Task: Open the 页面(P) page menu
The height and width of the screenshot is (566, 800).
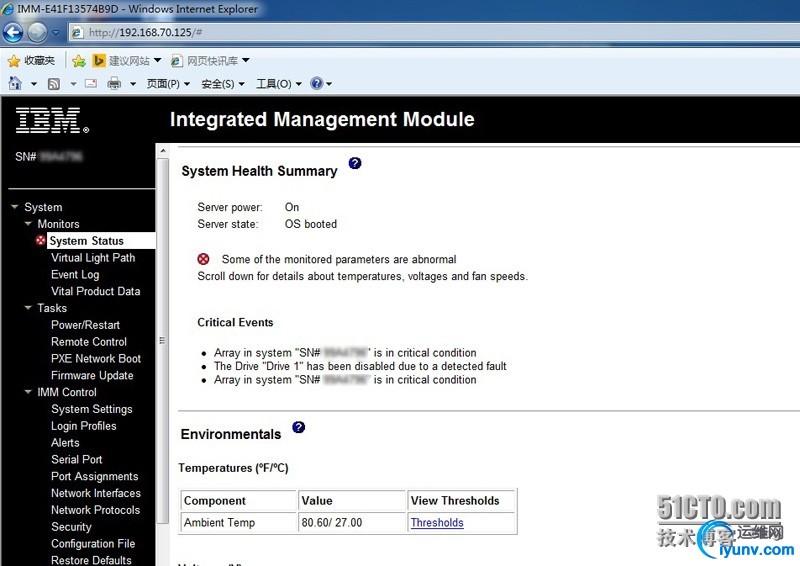Action: [168, 84]
